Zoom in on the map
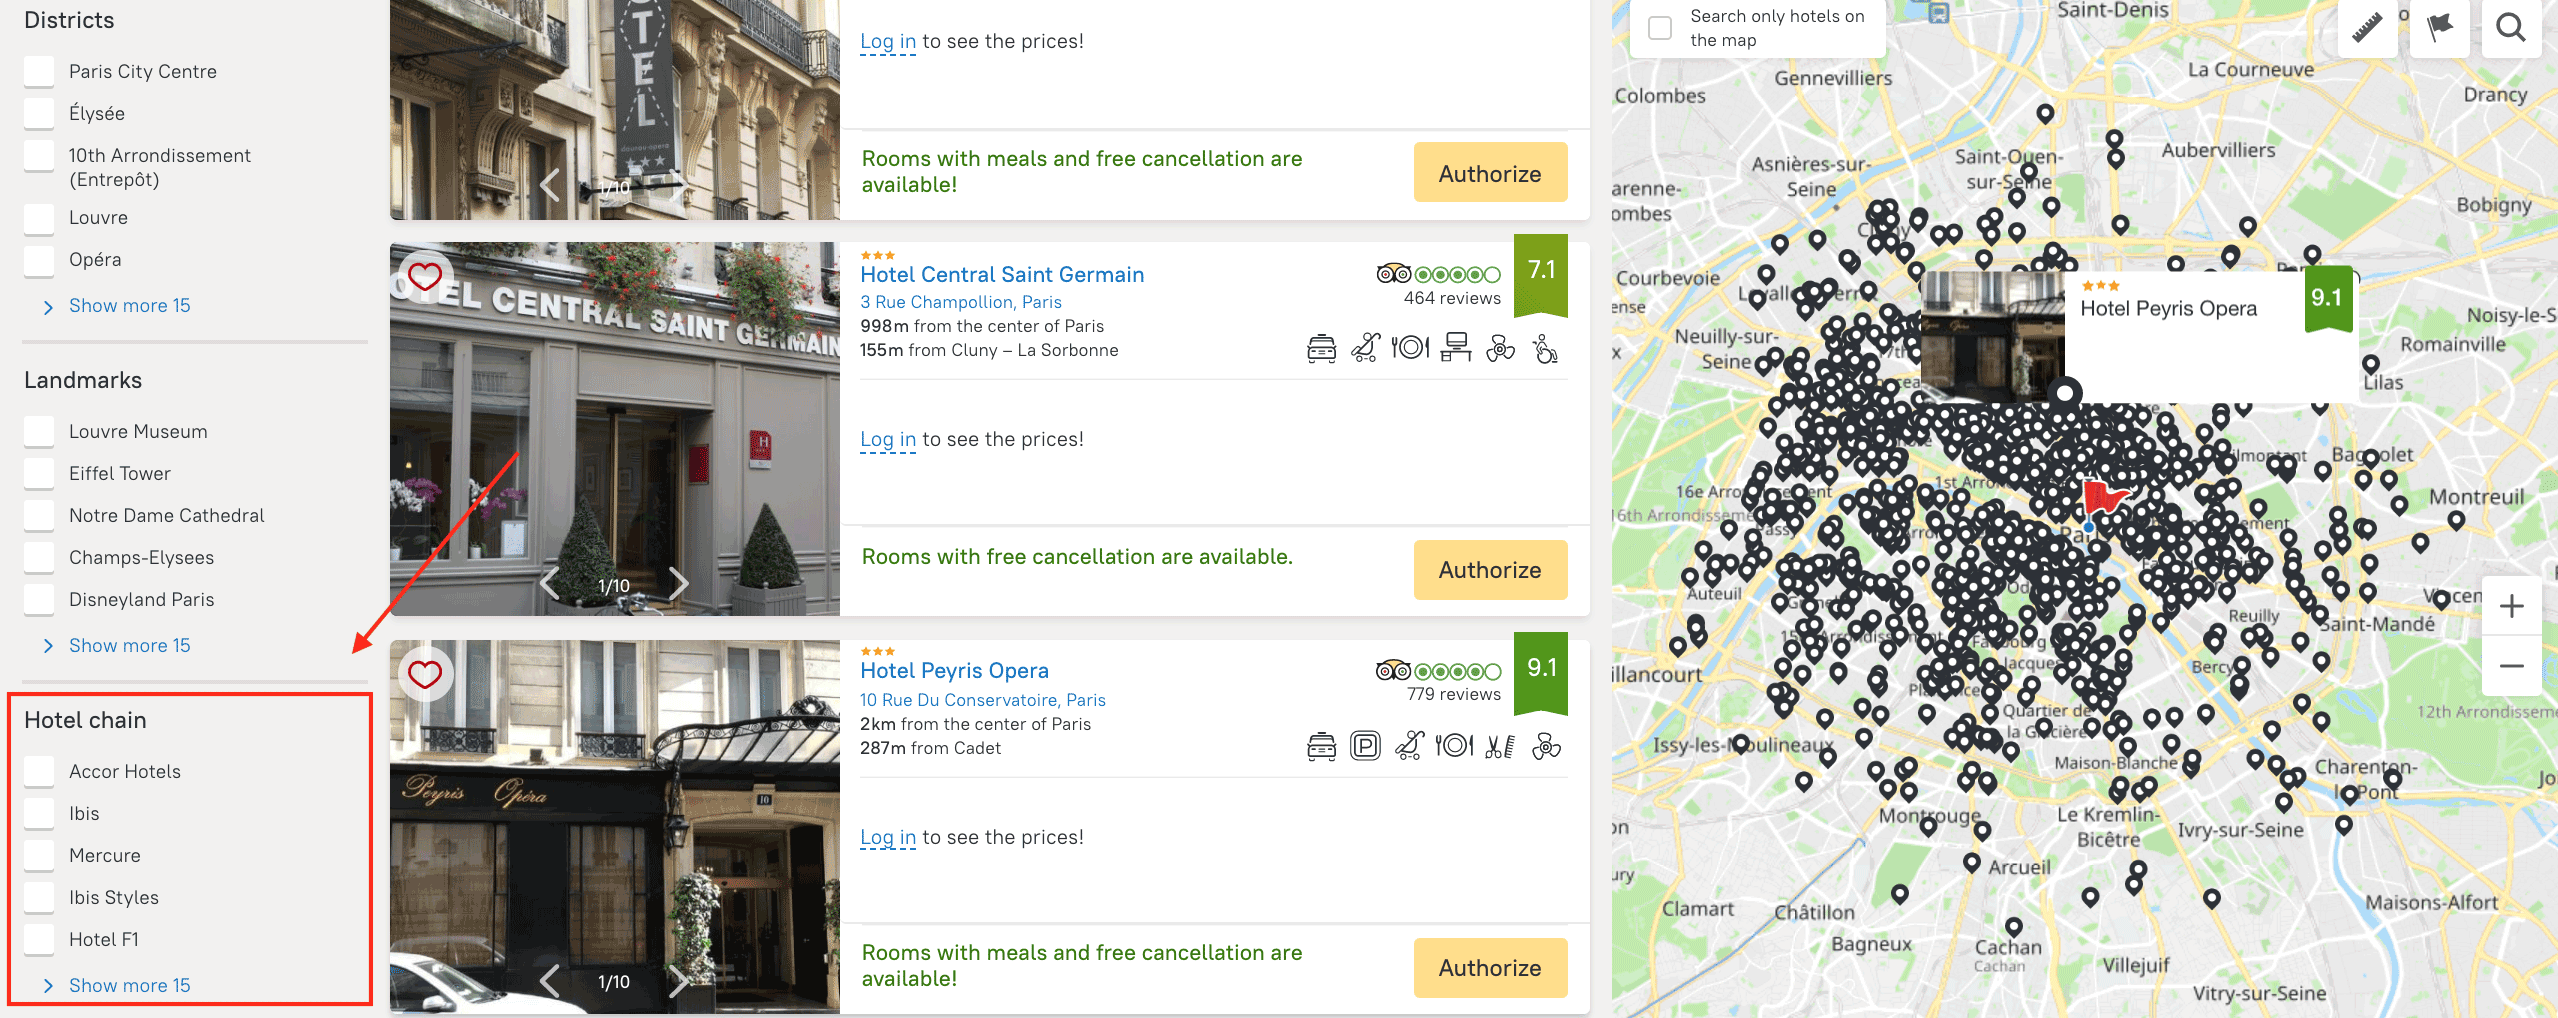The image size is (2558, 1018). tap(2511, 606)
